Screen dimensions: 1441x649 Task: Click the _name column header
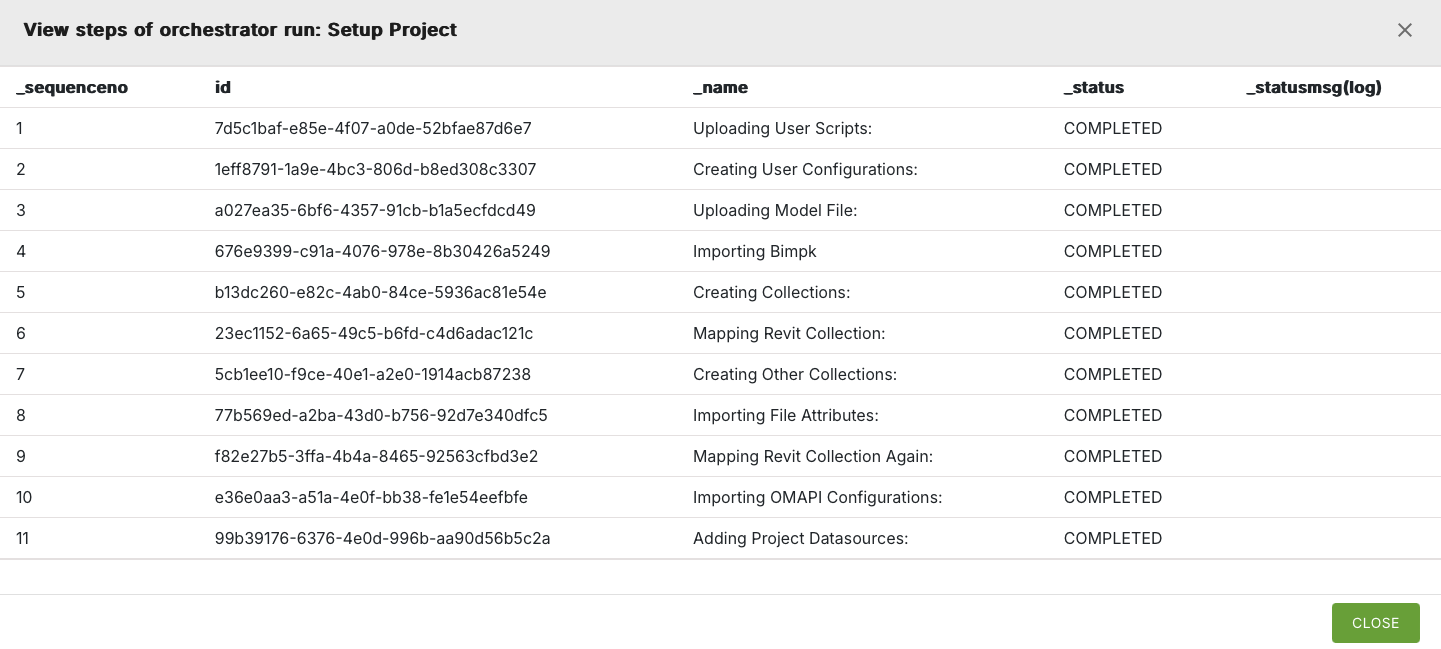720,87
